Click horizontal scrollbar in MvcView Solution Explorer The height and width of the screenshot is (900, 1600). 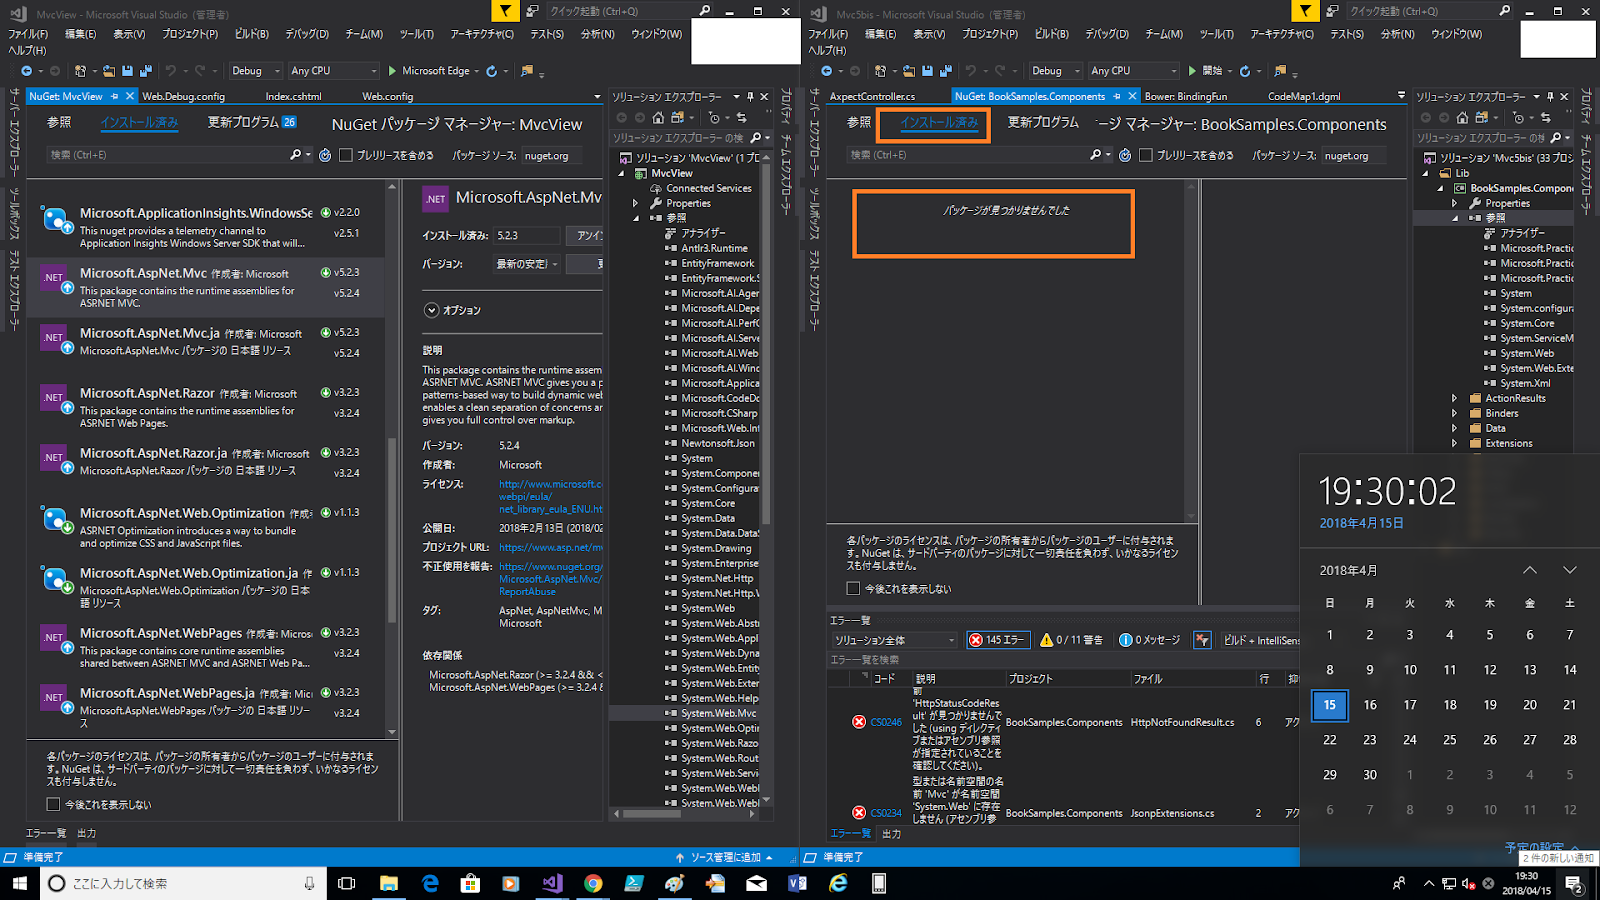[x=653, y=814]
